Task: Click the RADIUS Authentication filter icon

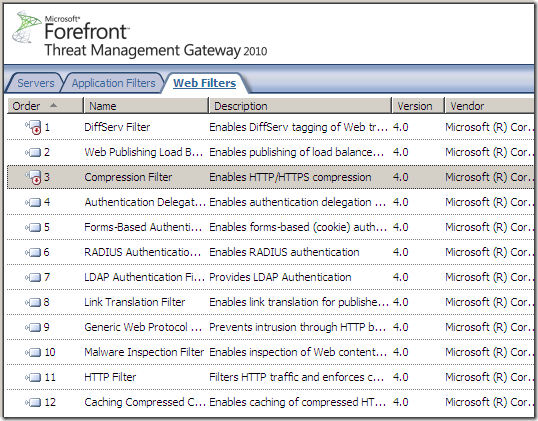Action: pyautogui.click(x=33, y=253)
